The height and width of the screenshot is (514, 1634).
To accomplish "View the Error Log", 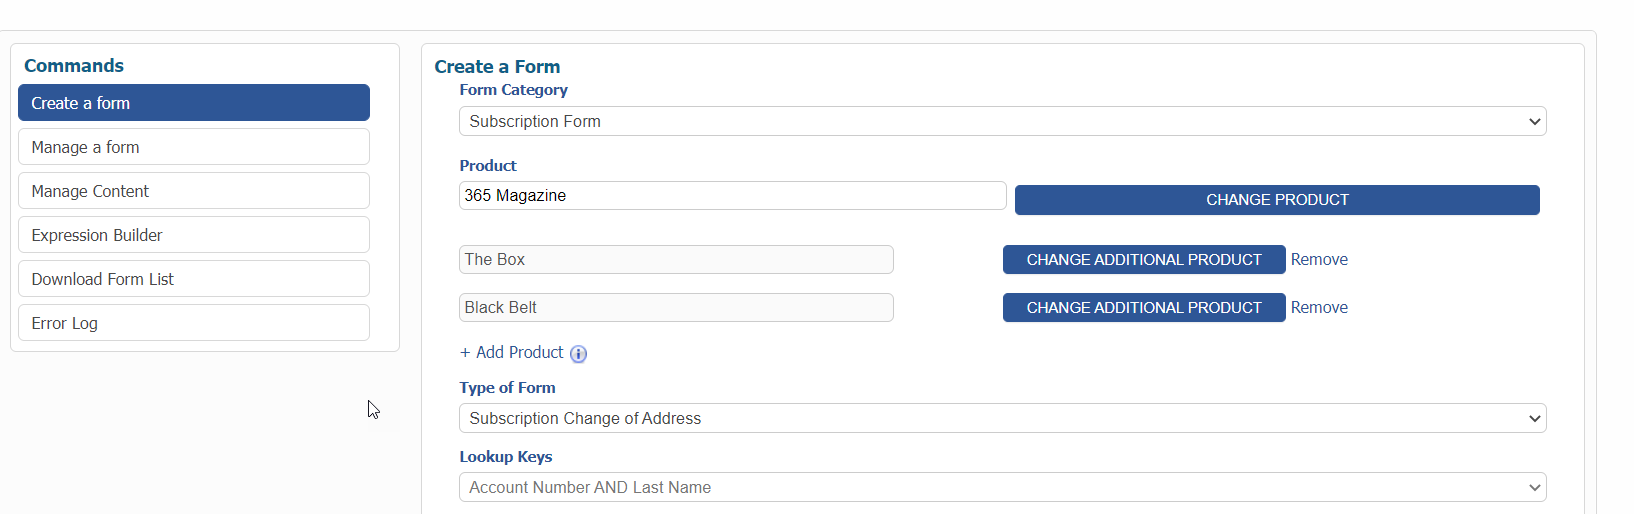I will tap(194, 323).
